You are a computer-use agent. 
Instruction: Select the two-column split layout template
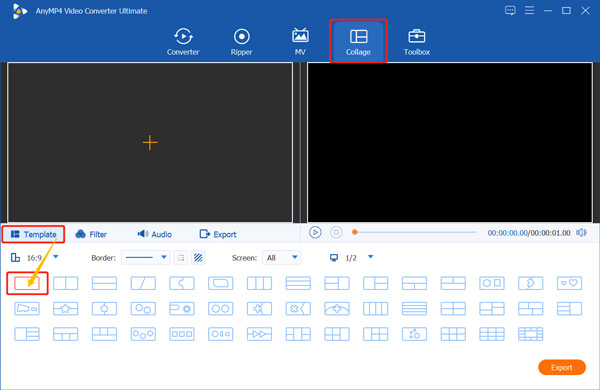pyautogui.click(x=65, y=283)
